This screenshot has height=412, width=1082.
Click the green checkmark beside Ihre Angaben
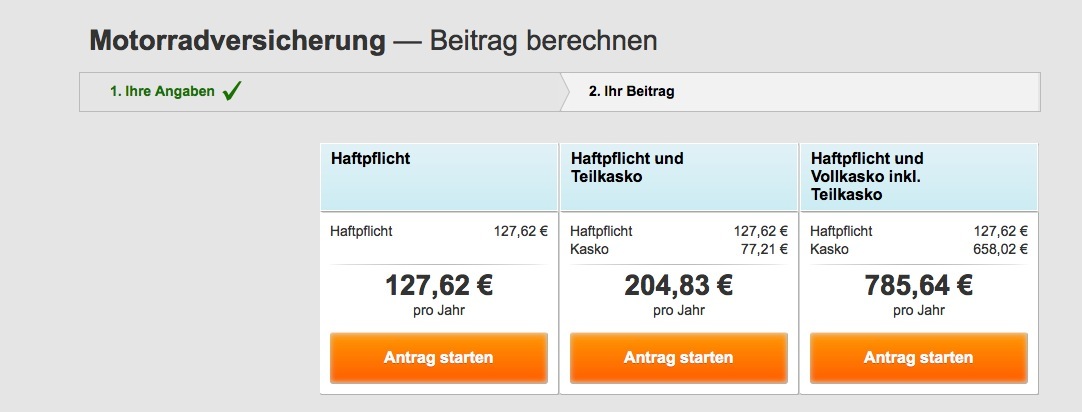[232, 92]
